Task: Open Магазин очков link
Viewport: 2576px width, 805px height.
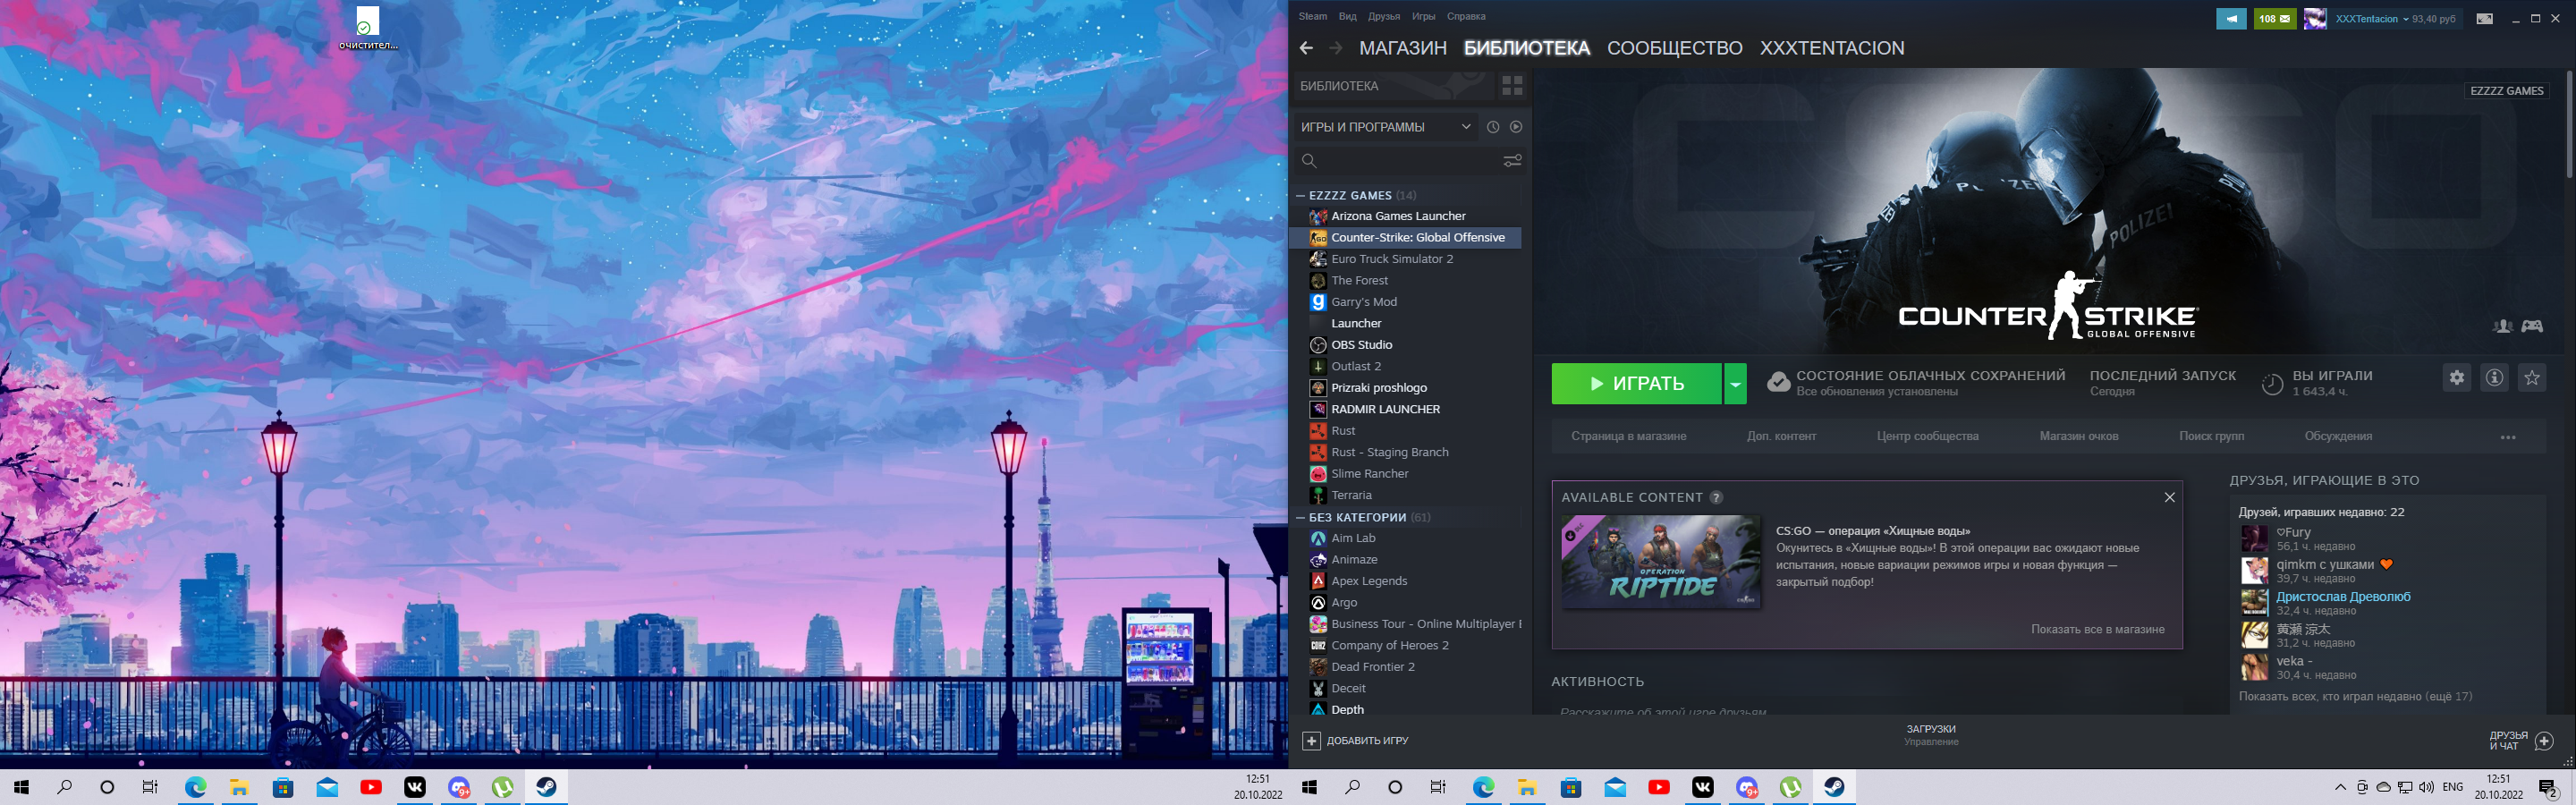Action: [x=2078, y=436]
